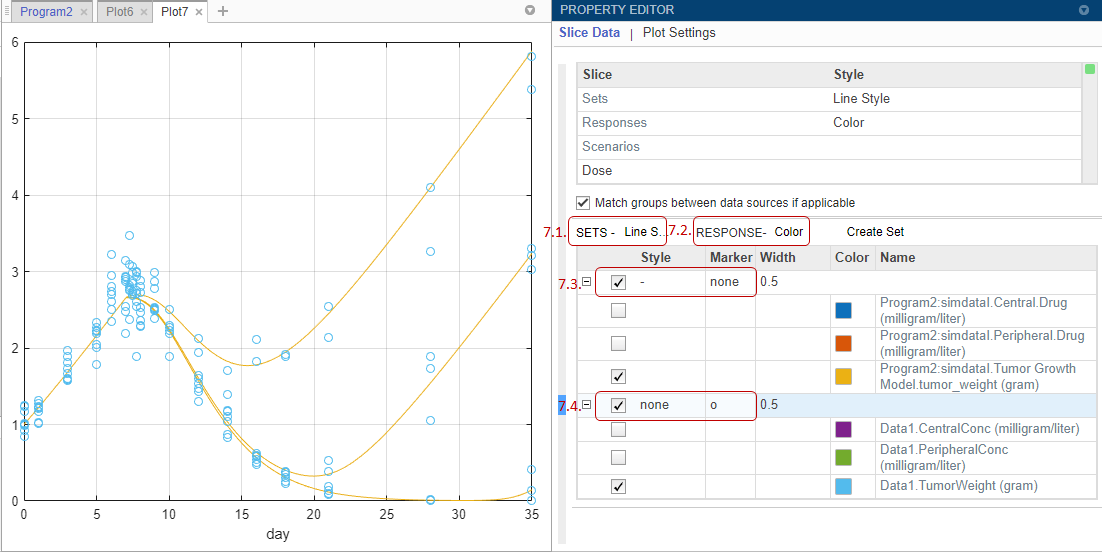Screen dimensions: 1102x552
Task: Open document tabs dropdown arrow
Action: [x=530, y=11]
